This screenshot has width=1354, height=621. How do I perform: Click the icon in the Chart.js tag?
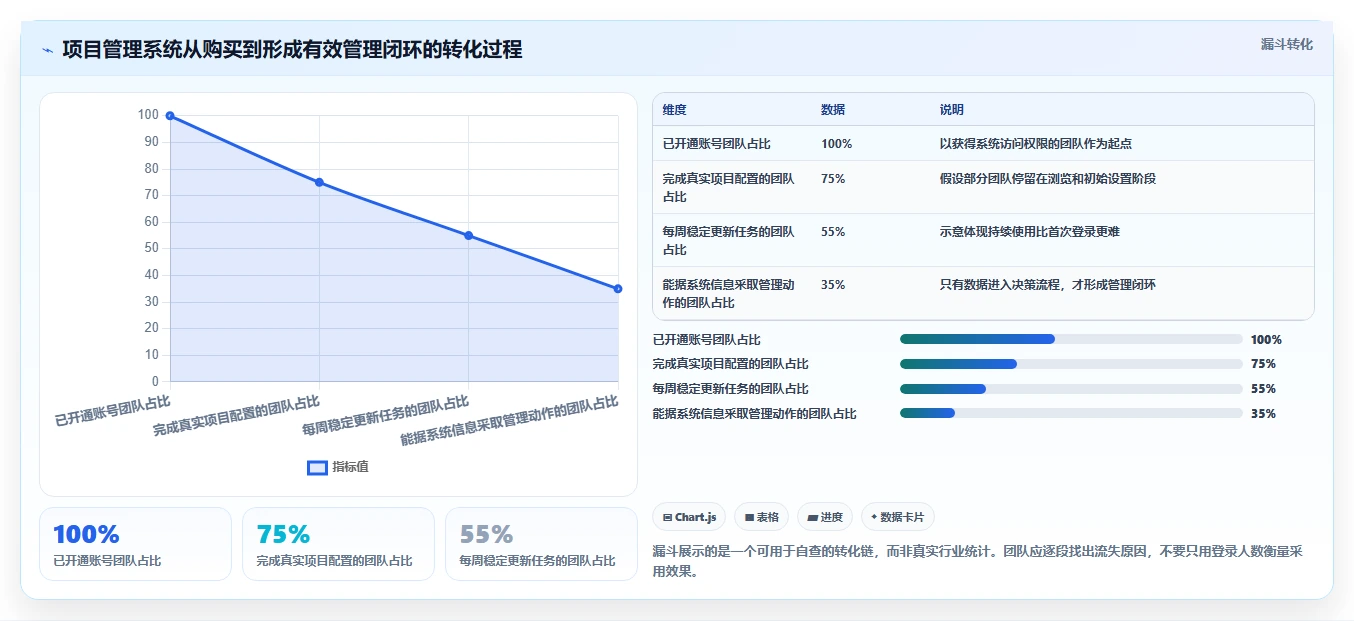tap(667, 518)
